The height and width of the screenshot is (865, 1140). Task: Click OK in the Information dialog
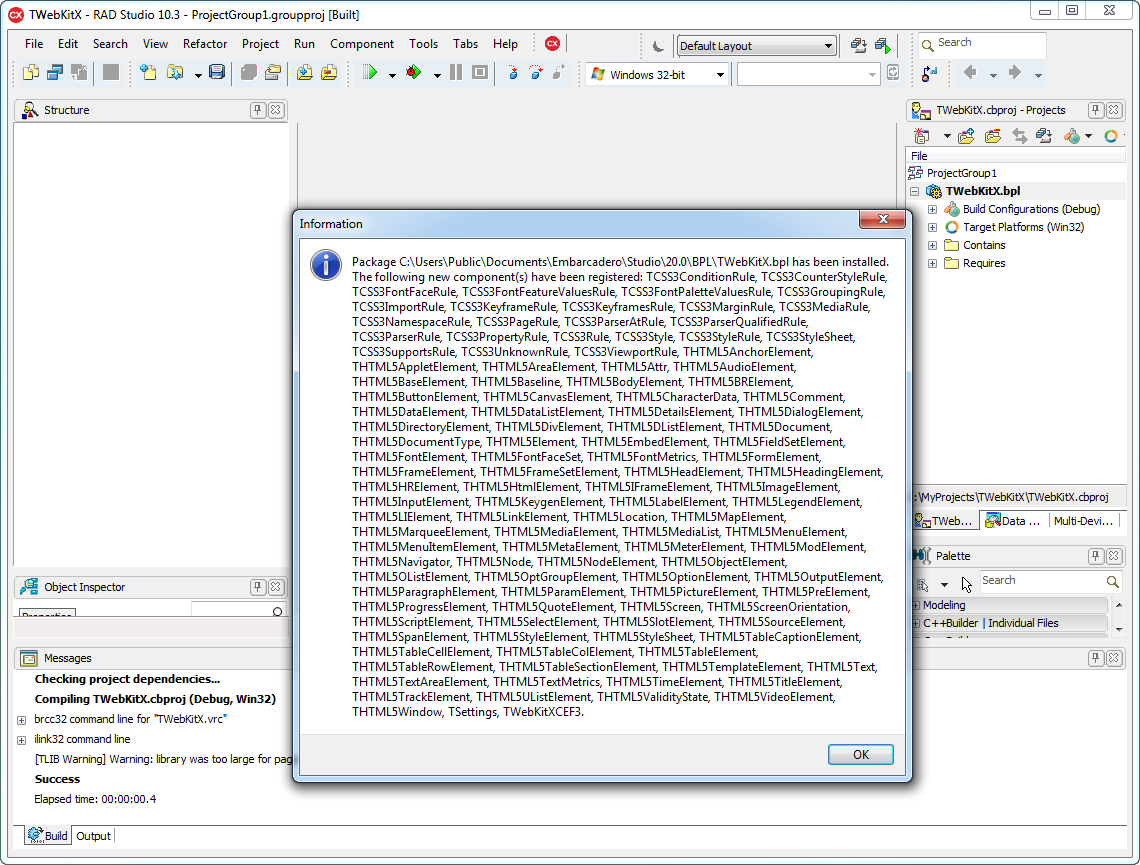click(861, 755)
